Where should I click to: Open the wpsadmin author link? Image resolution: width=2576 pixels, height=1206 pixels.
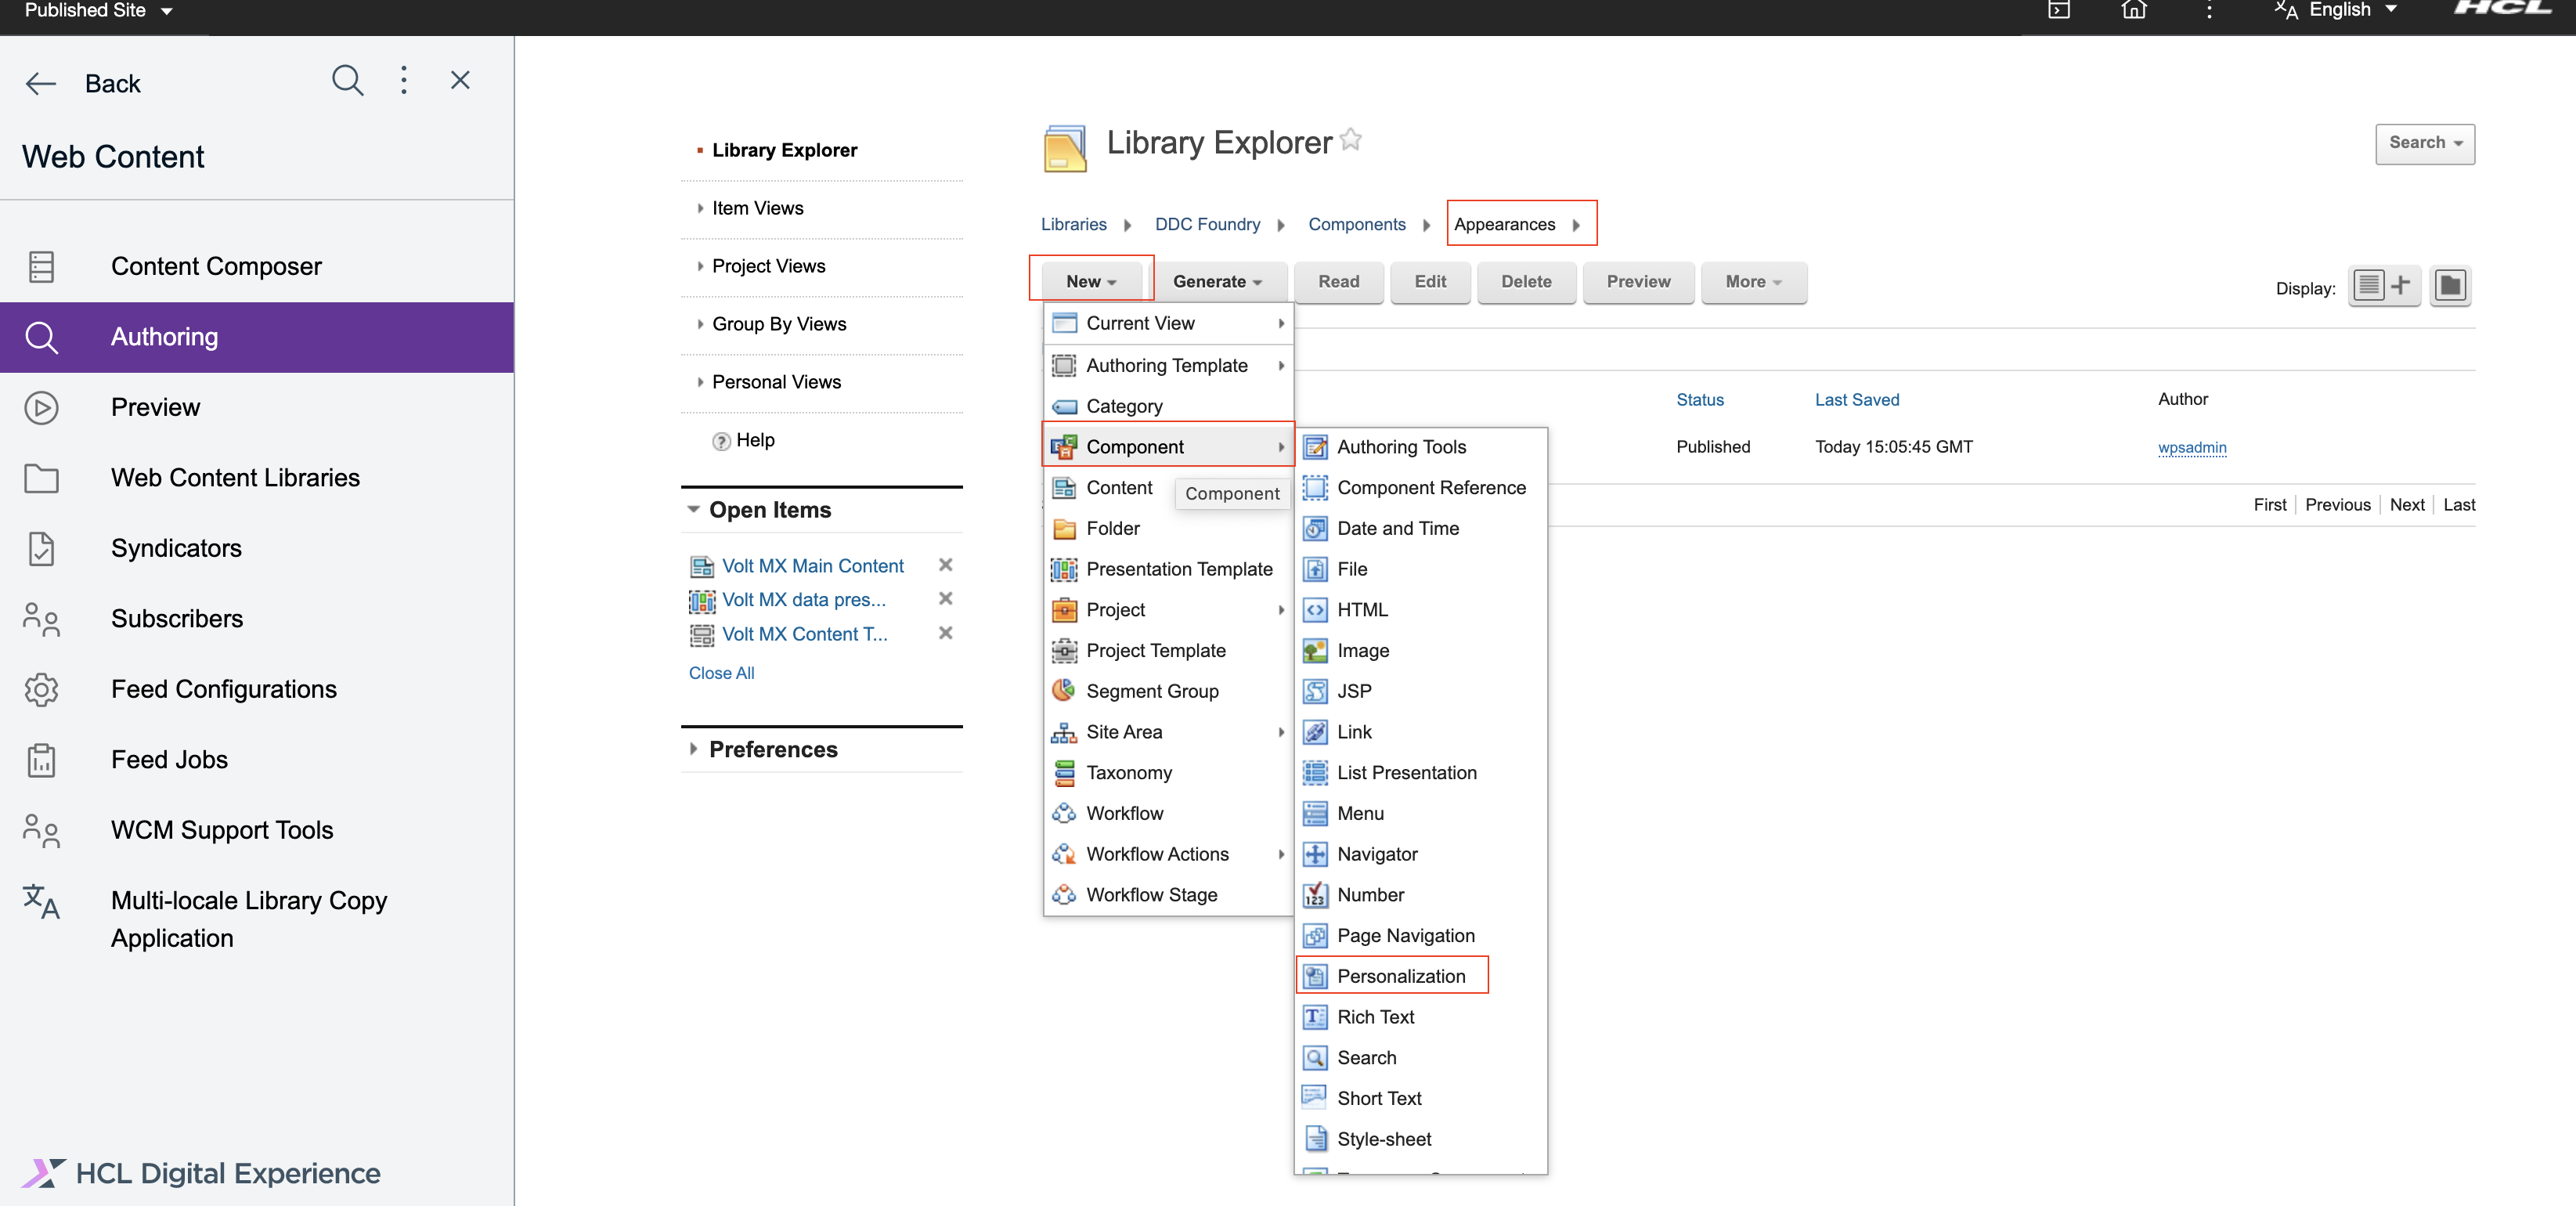[2192, 448]
